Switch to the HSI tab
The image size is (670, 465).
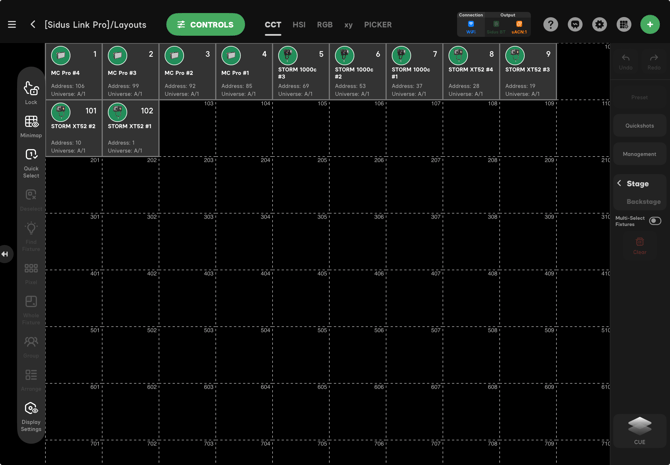(299, 25)
